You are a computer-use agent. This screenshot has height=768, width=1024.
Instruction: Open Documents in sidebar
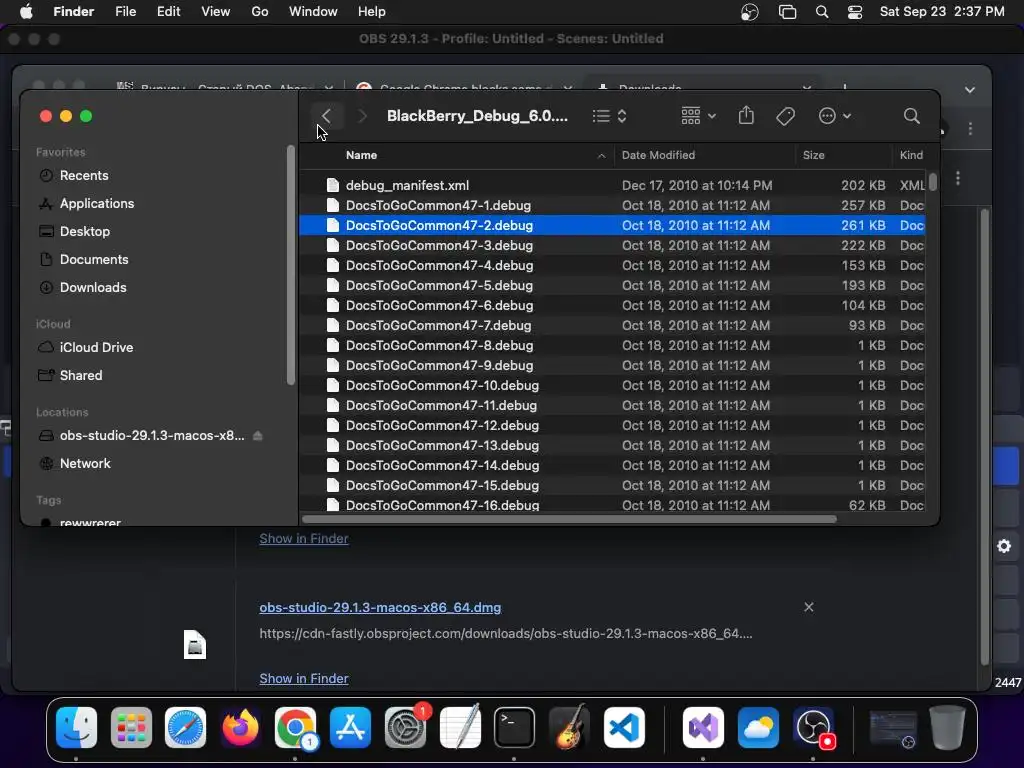click(x=94, y=260)
